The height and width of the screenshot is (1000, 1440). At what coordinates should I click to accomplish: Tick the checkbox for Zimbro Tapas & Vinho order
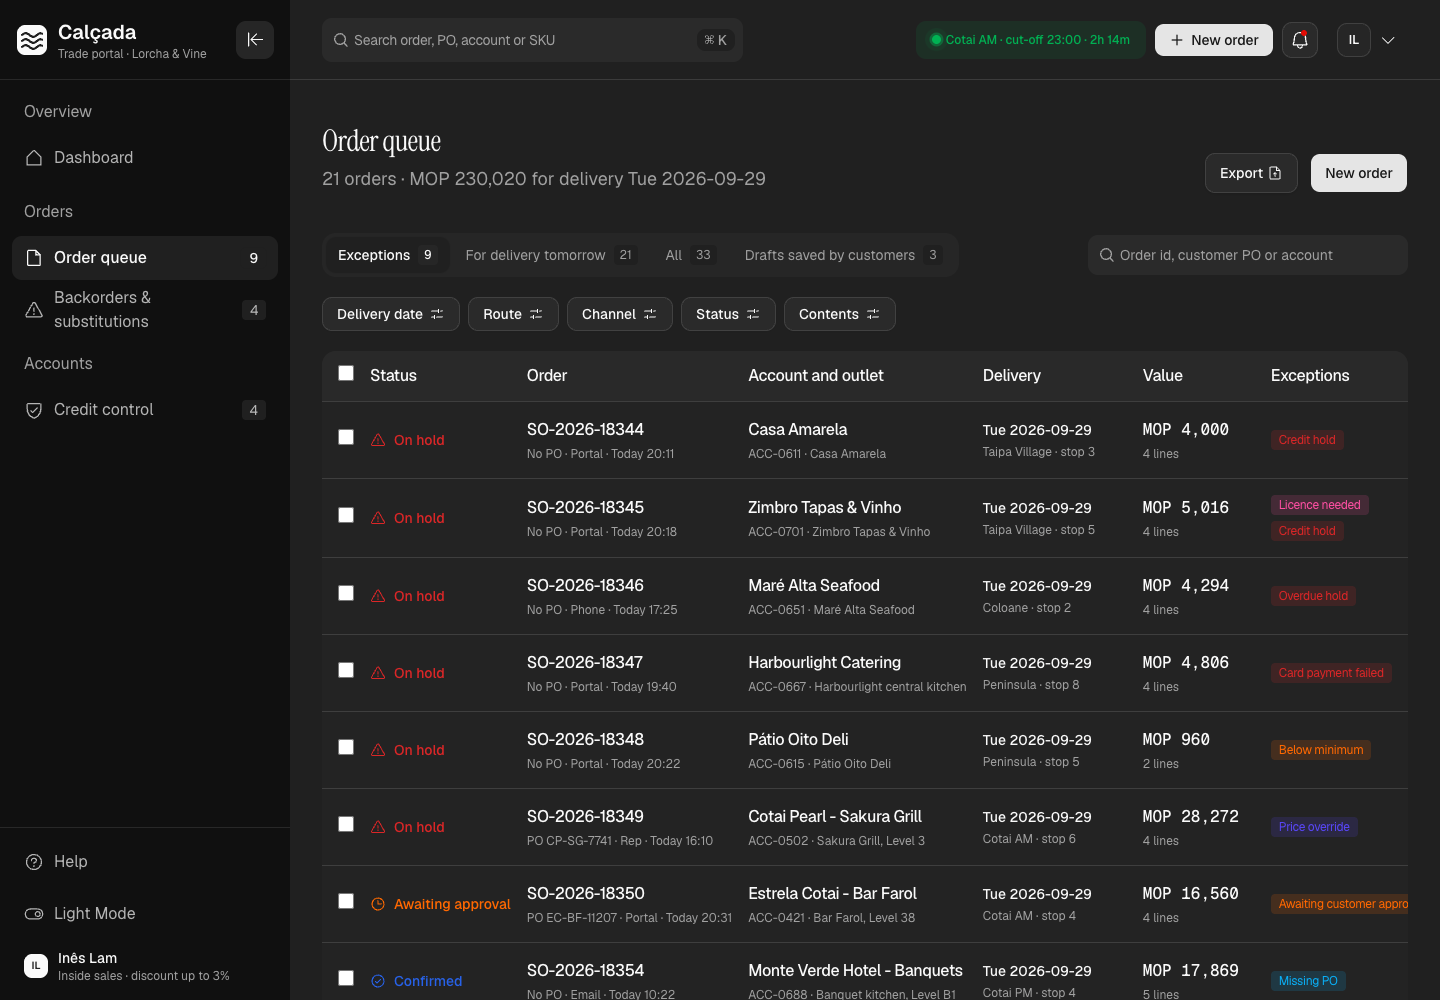(x=346, y=515)
